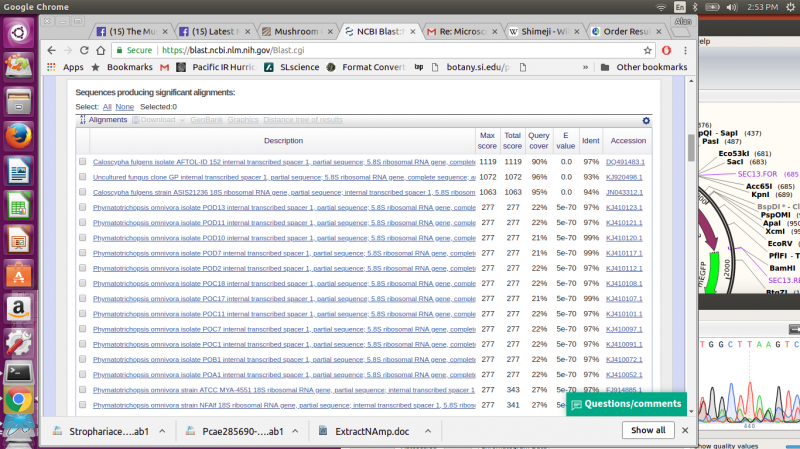
Task: Launch LibreOffice Writer from the dock
Action: (19, 171)
